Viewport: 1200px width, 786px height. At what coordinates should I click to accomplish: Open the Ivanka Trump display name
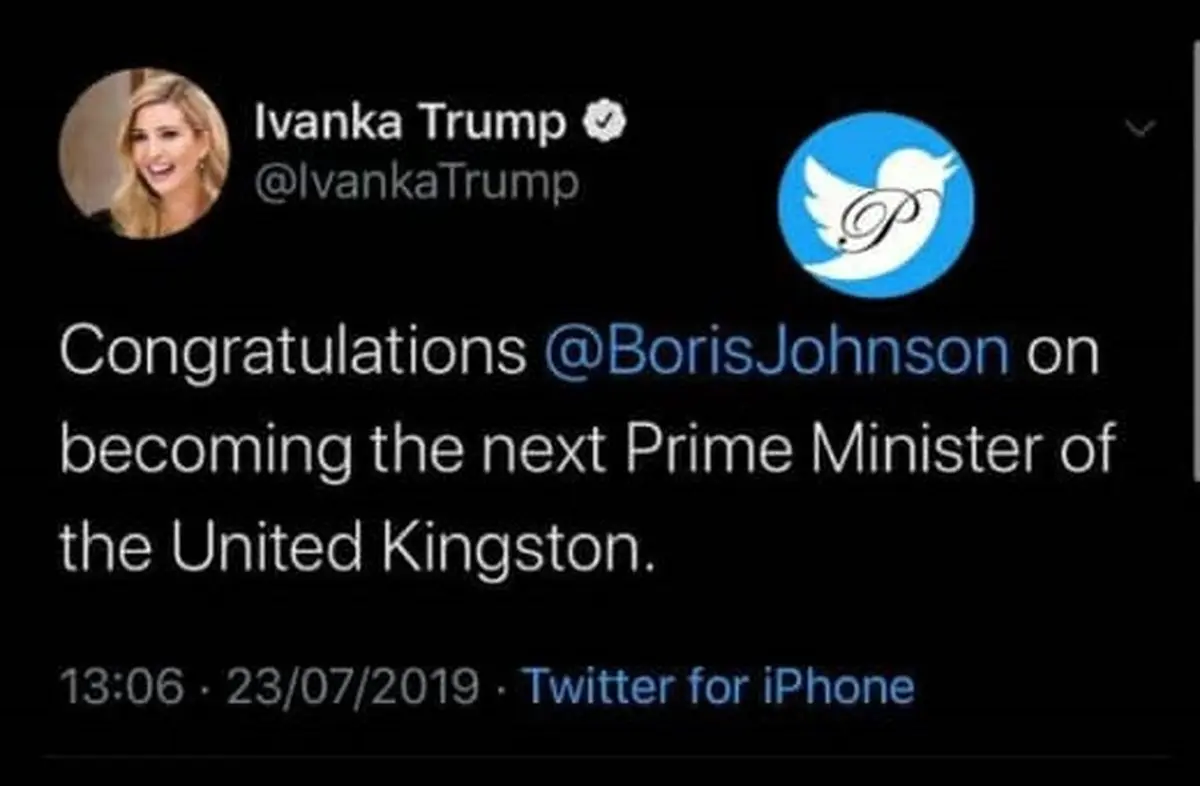point(410,123)
